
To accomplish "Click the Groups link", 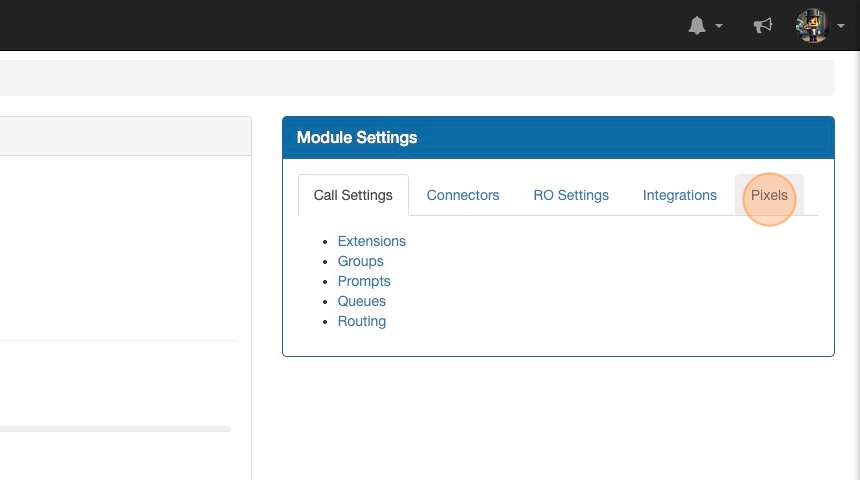I will tap(361, 261).
